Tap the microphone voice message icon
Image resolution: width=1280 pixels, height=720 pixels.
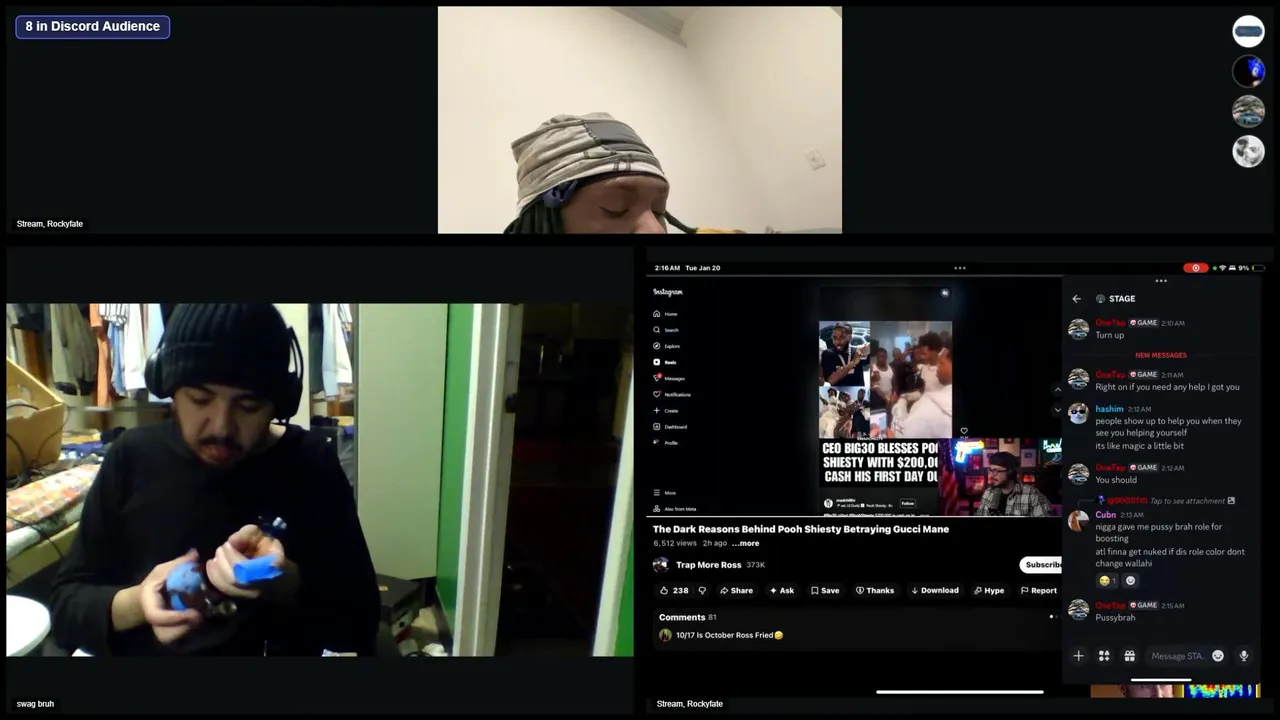[1244, 656]
